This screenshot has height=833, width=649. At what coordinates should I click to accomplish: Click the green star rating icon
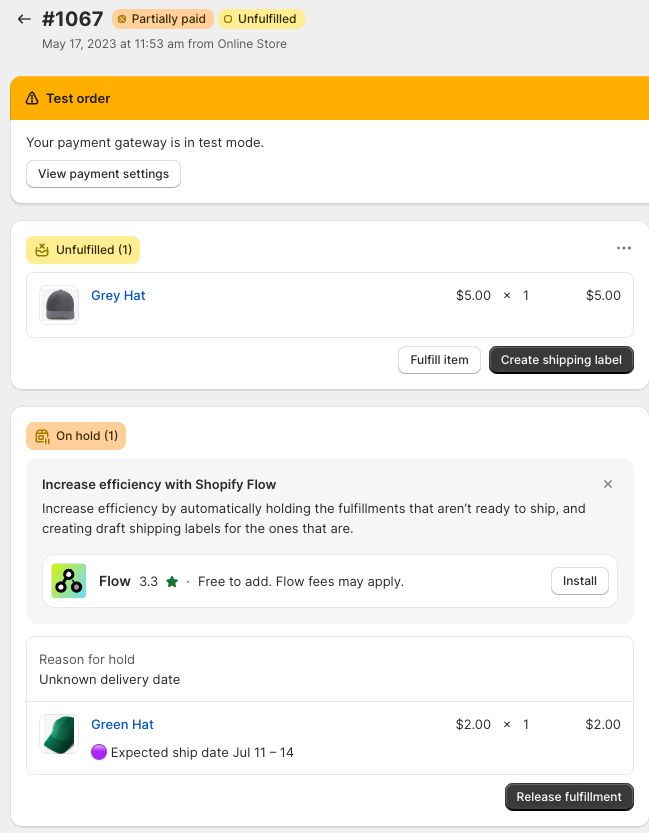pos(172,582)
